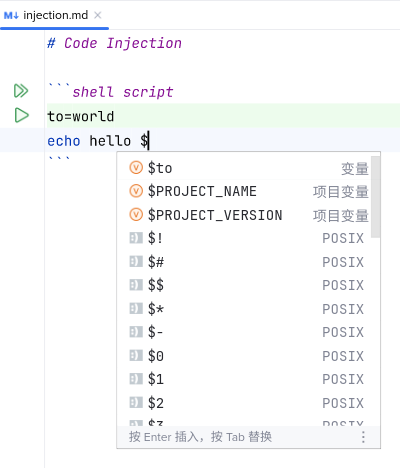Click the Markdown file icon on the tab
Screen dimensions: 400x468
11,16
